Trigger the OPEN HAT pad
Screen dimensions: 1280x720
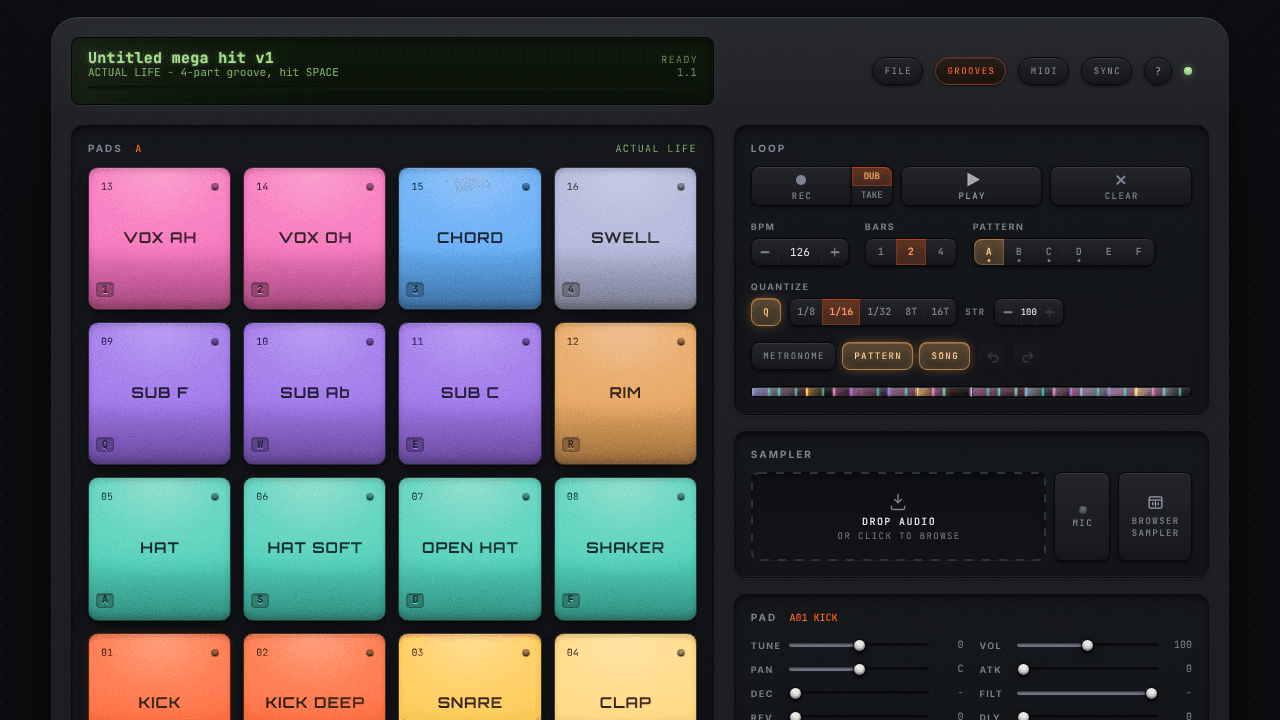tap(470, 548)
